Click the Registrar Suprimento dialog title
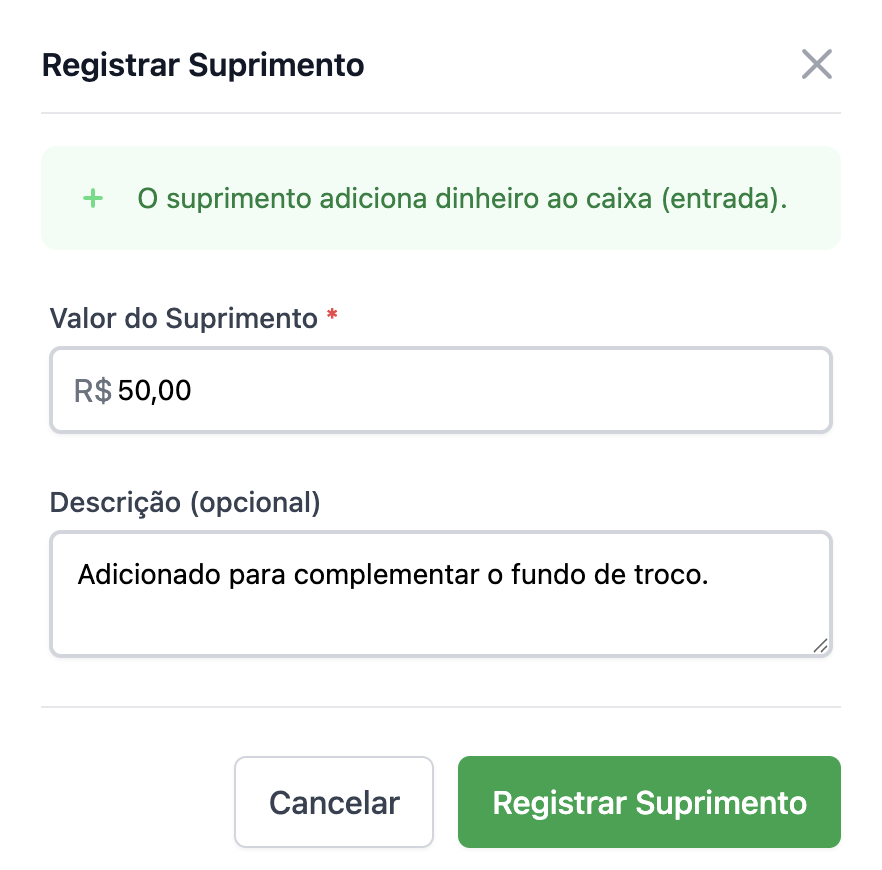 click(203, 66)
